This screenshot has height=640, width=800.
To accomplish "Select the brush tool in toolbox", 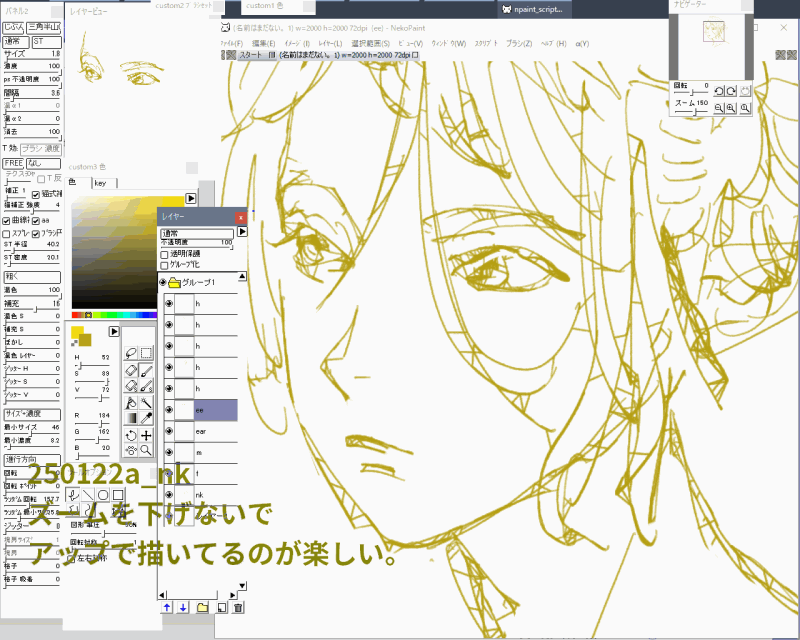I will pyautogui.click(x=146, y=370).
